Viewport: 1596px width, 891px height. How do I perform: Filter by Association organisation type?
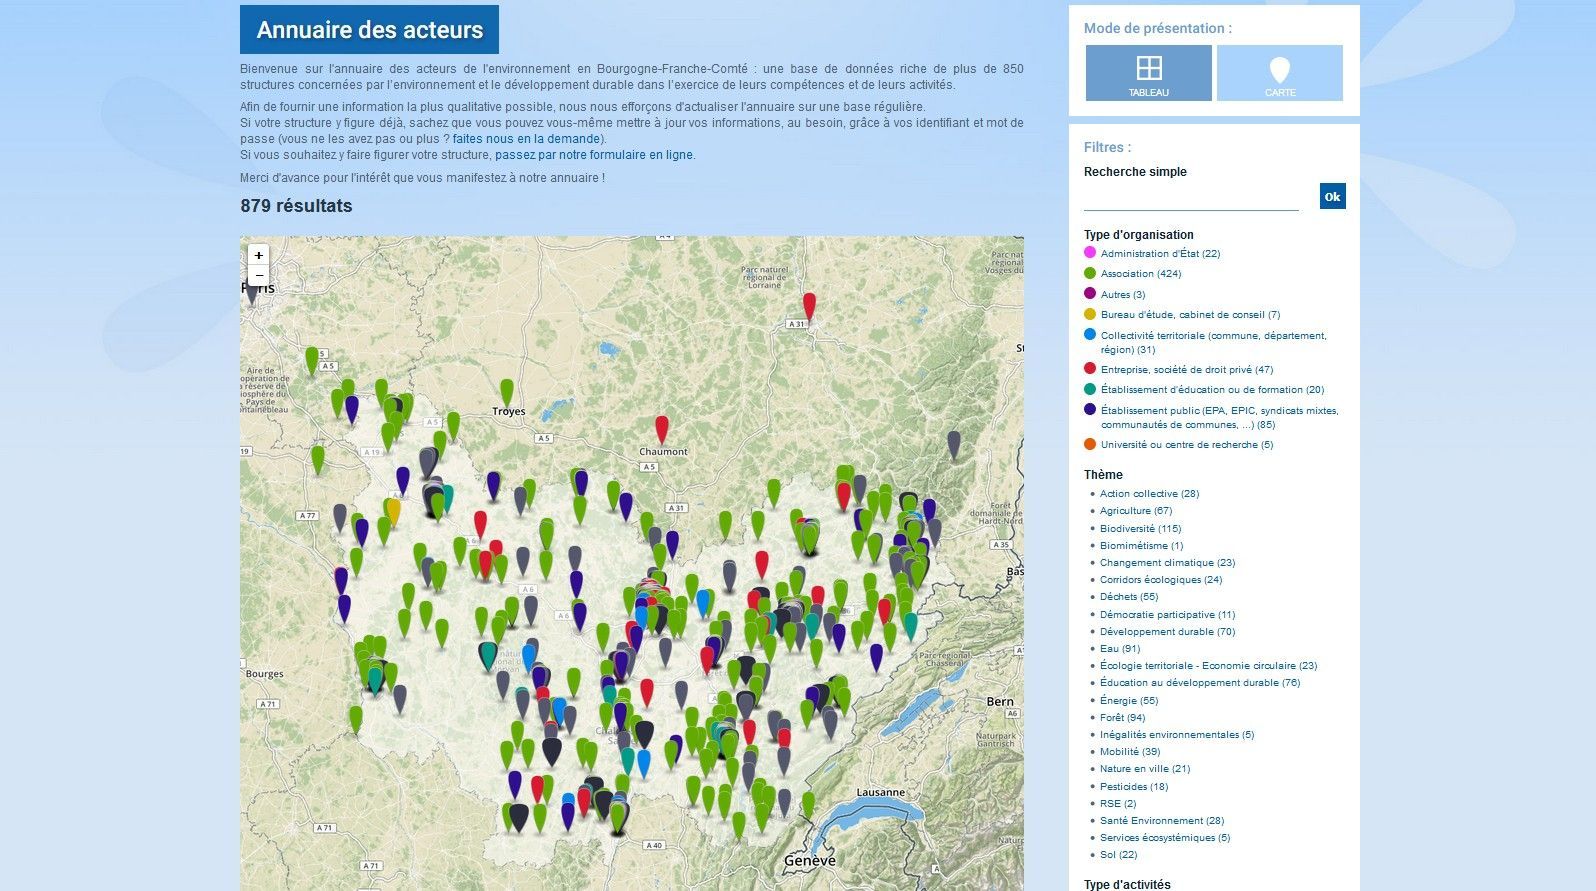pos(1140,274)
